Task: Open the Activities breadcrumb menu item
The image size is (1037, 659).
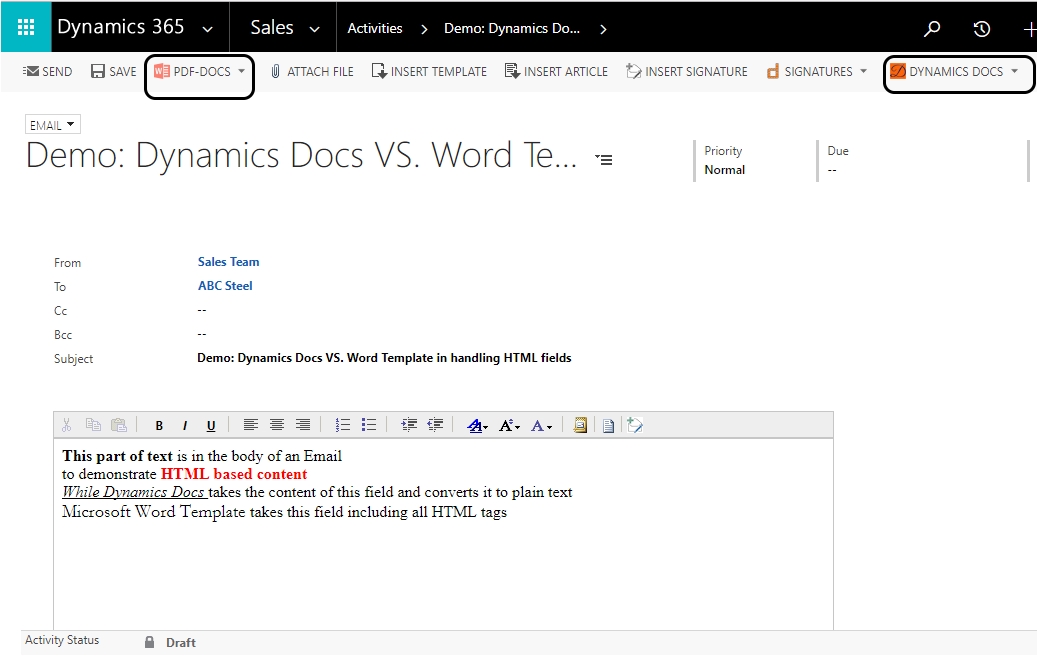Action: coord(374,28)
